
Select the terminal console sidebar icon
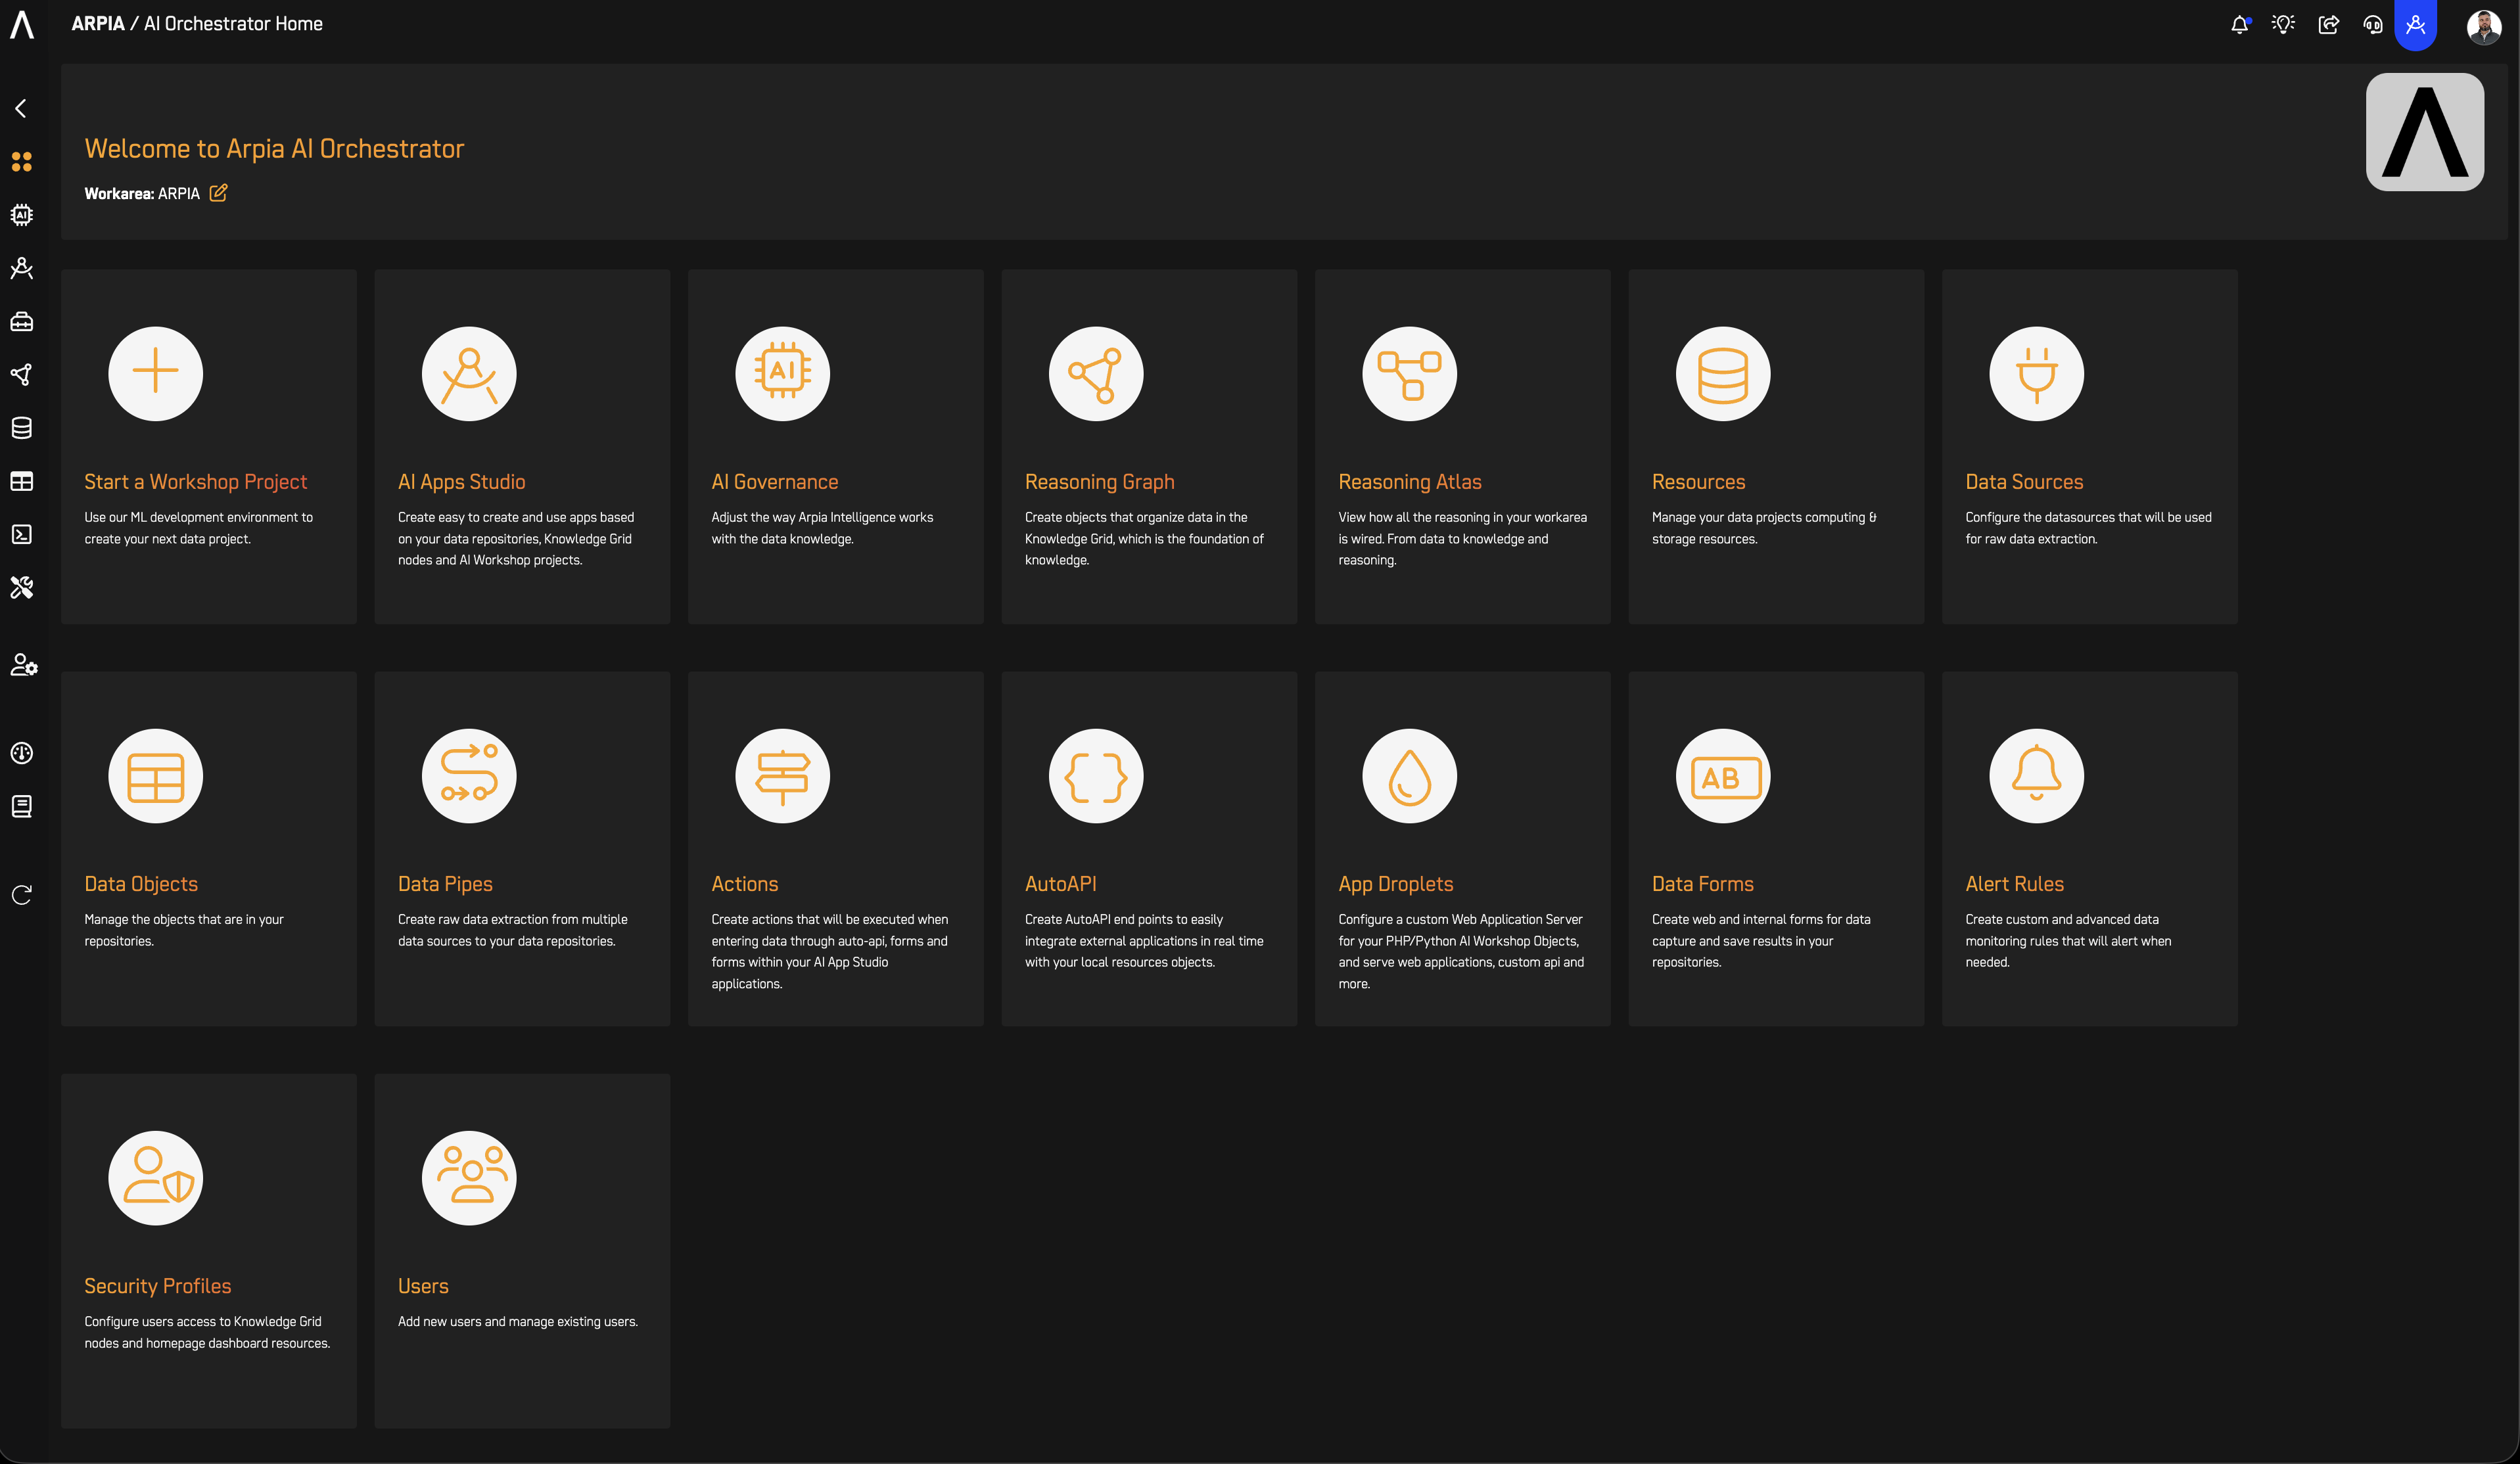(x=21, y=534)
